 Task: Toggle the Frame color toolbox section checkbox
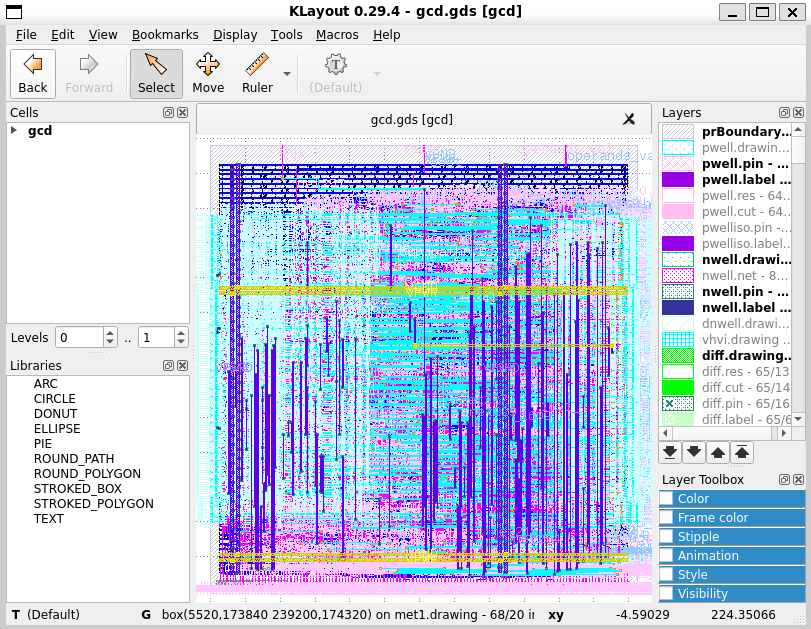click(666, 517)
